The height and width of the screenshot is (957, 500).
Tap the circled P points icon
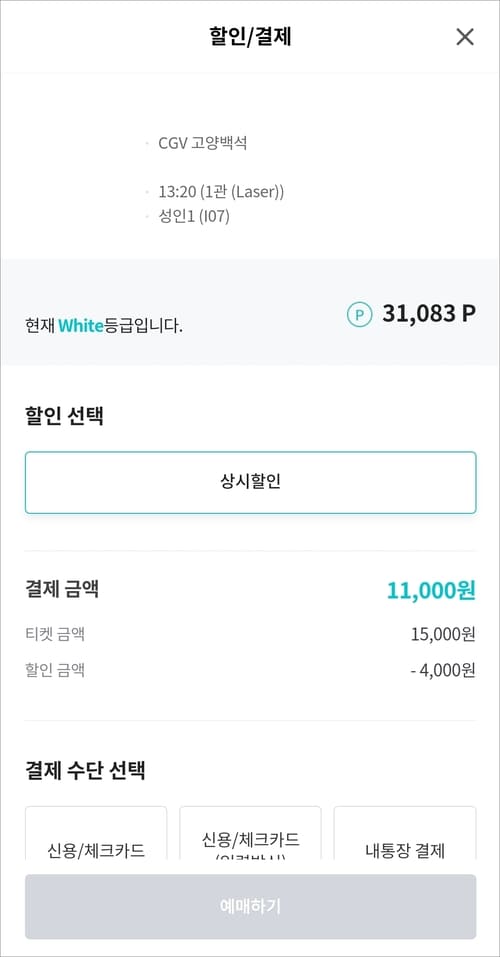pos(360,315)
